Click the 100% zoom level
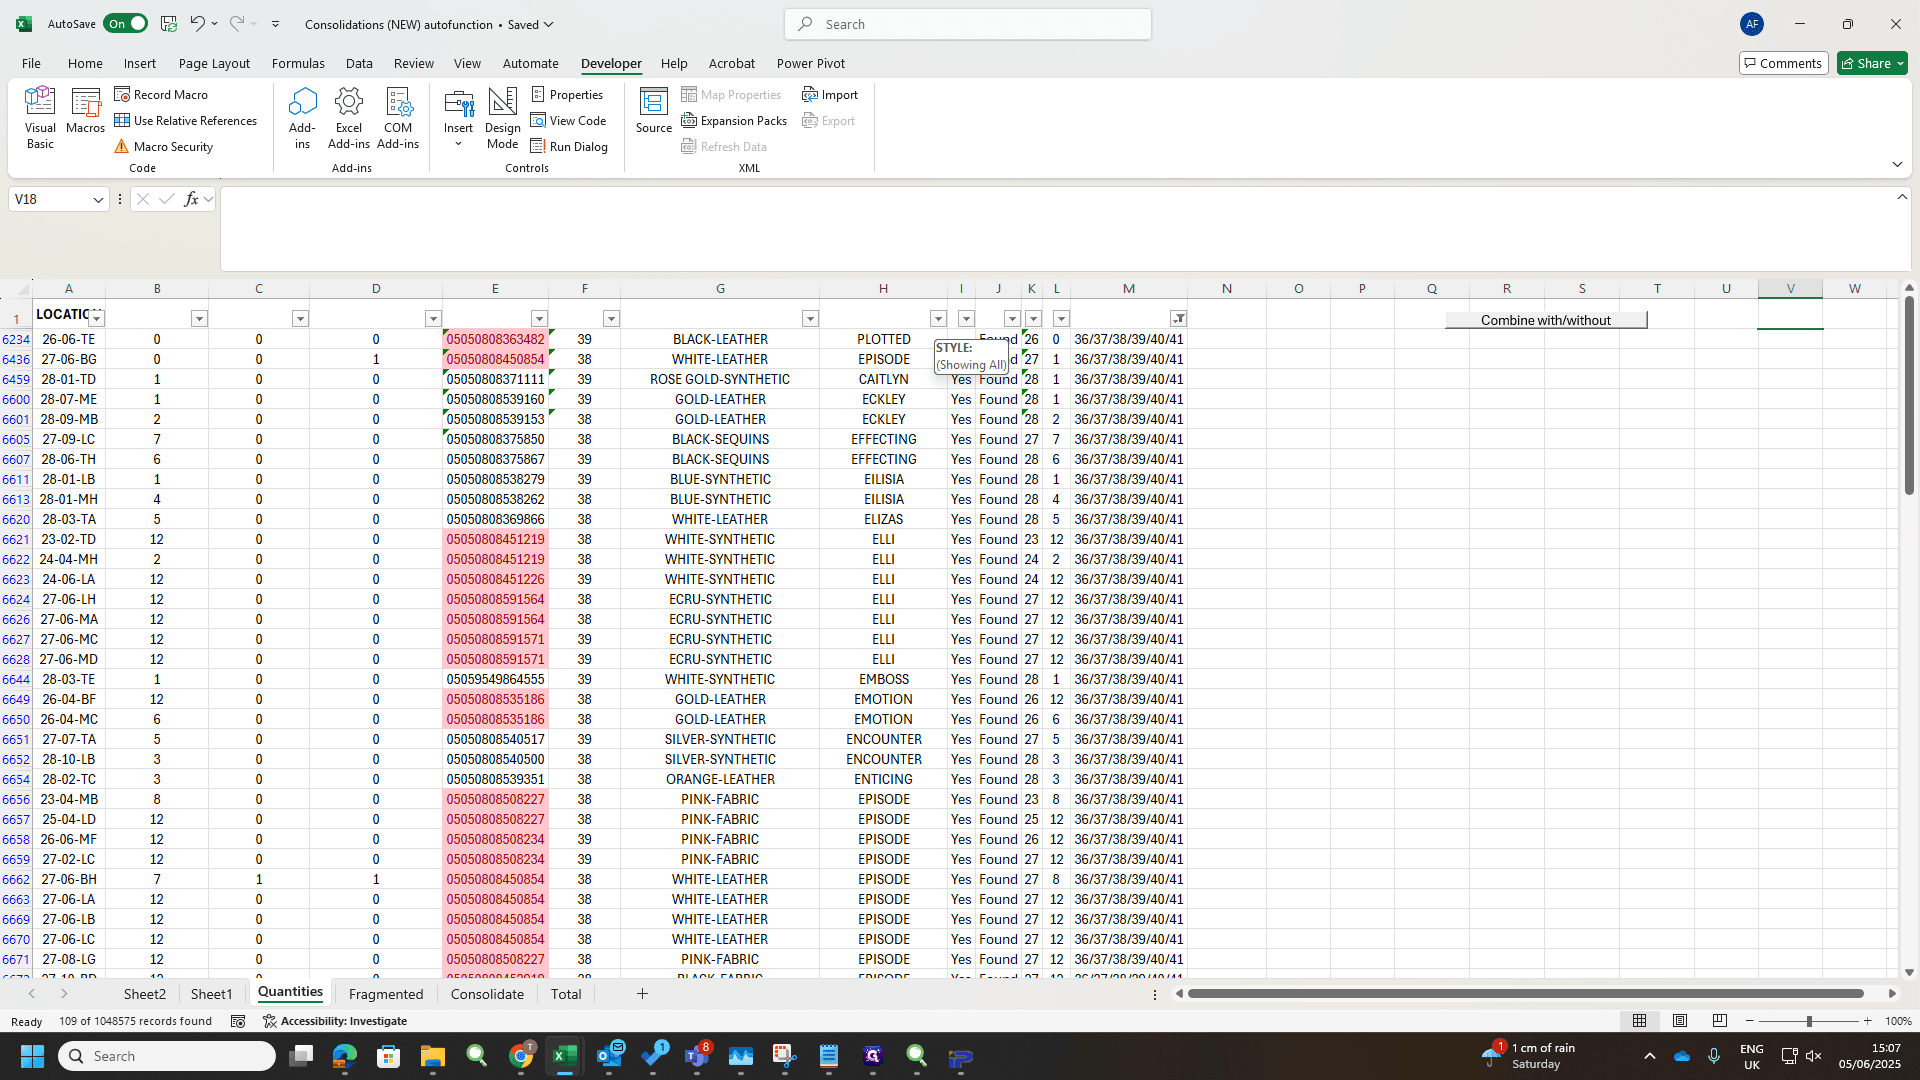Viewport: 1920px width, 1080px height. (1898, 1021)
